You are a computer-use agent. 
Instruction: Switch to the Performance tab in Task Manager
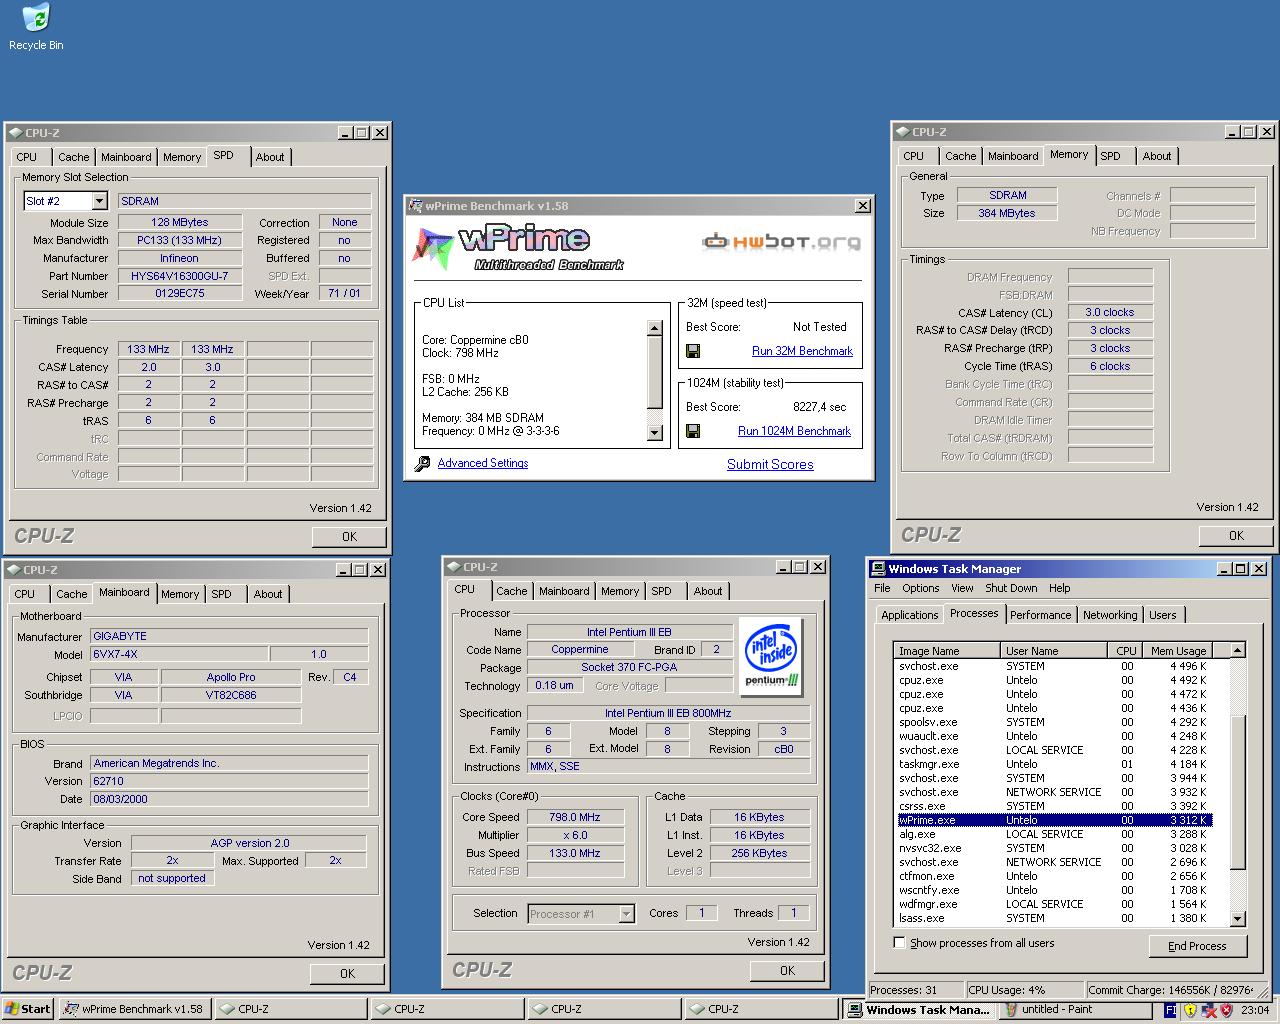coord(1040,615)
